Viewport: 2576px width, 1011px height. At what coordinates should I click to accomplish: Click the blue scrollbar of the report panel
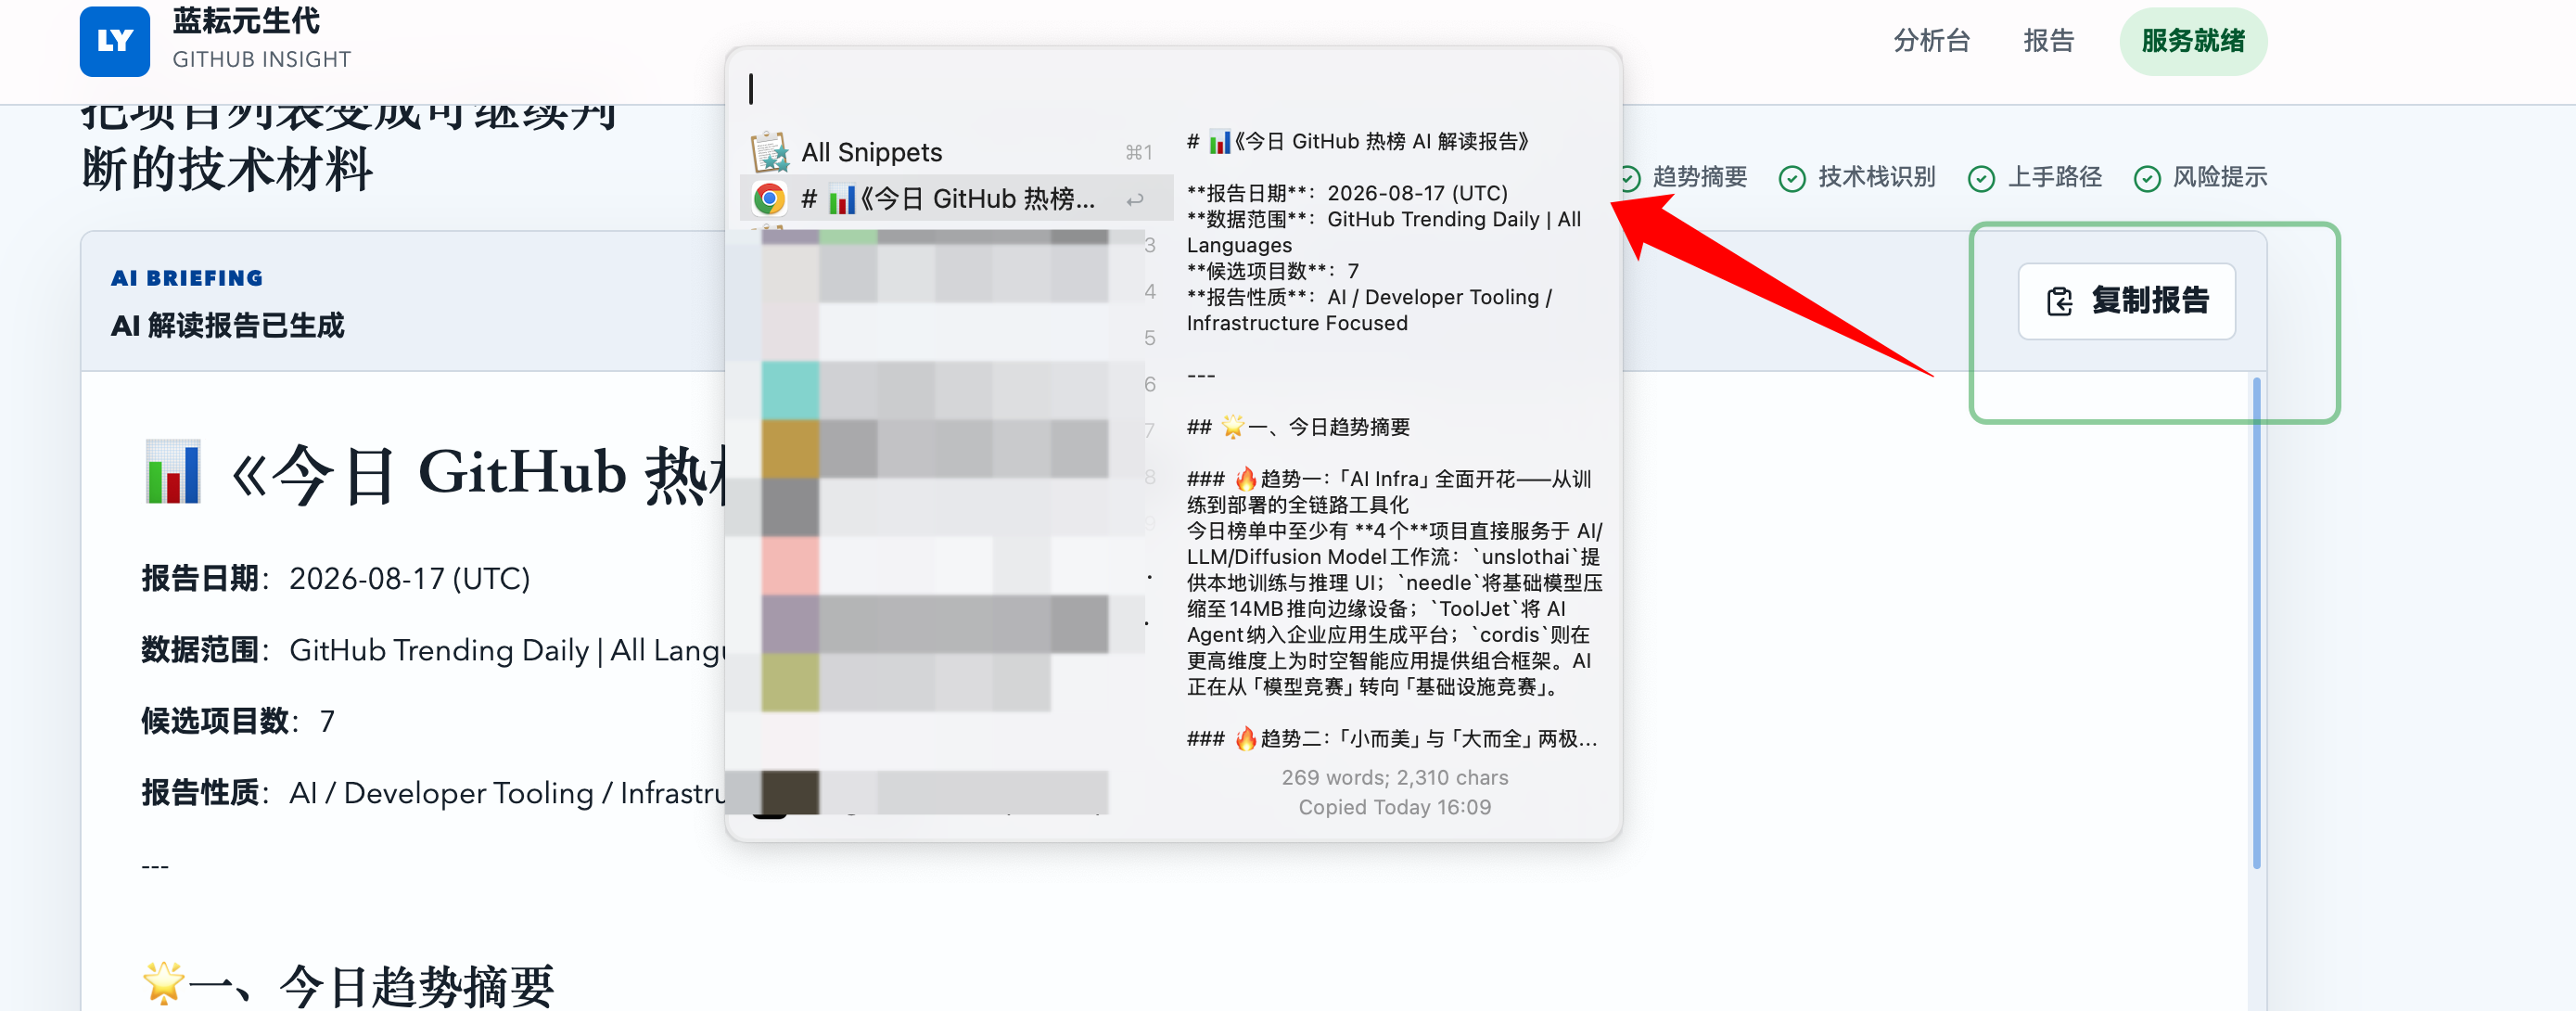tap(2256, 623)
